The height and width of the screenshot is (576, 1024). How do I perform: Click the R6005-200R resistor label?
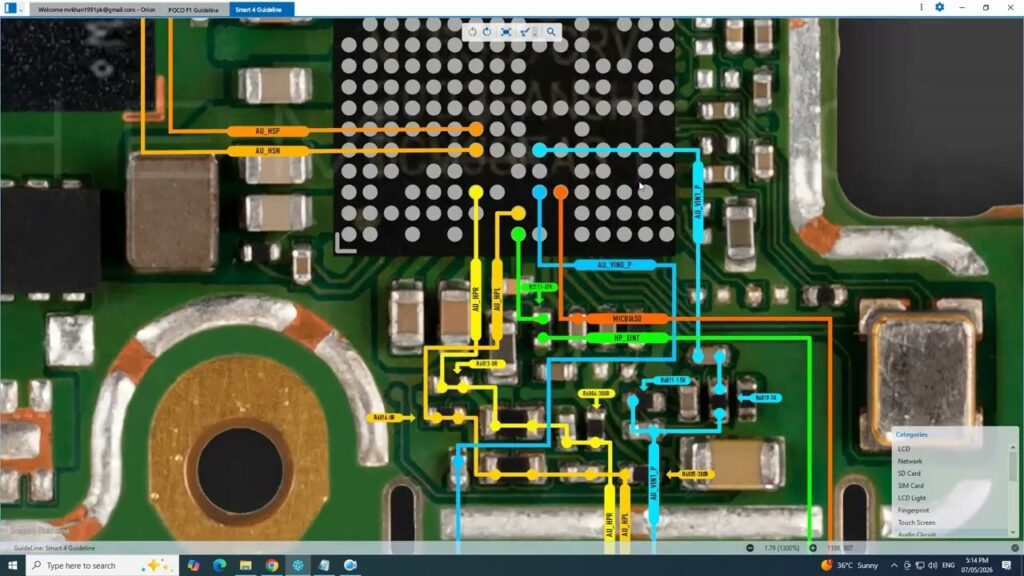click(x=695, y=474)
